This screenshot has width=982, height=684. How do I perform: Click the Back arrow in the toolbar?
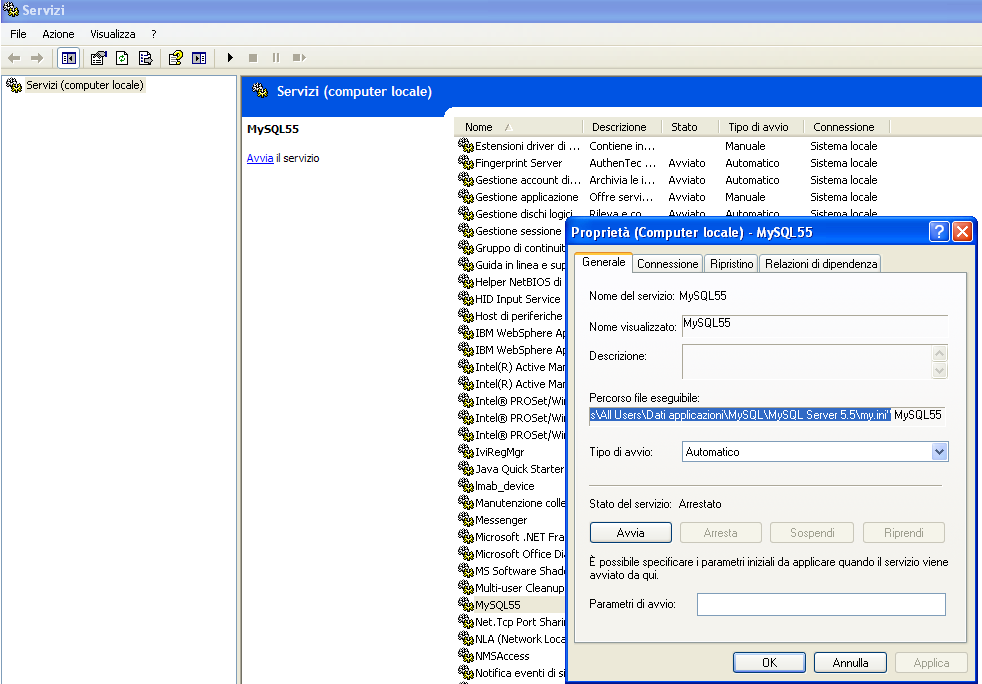point(14,58)
